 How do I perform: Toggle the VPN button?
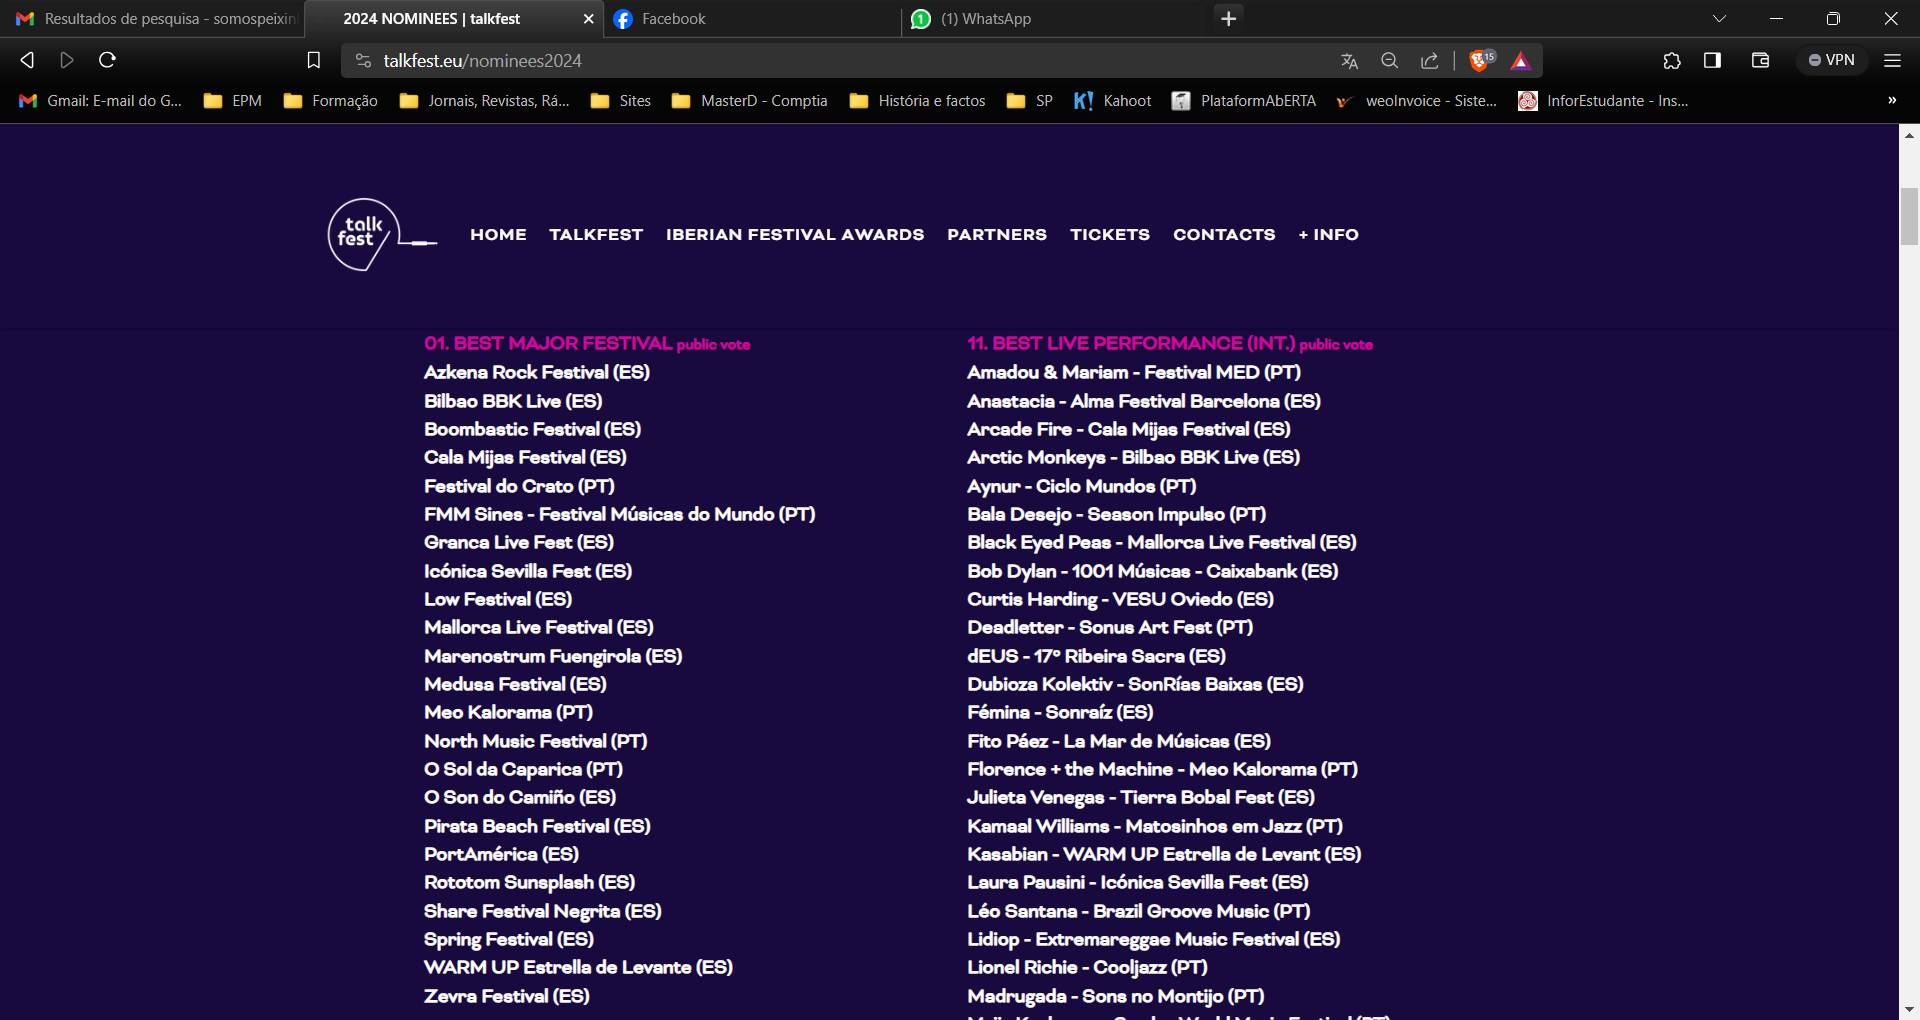click(1832, 61)
